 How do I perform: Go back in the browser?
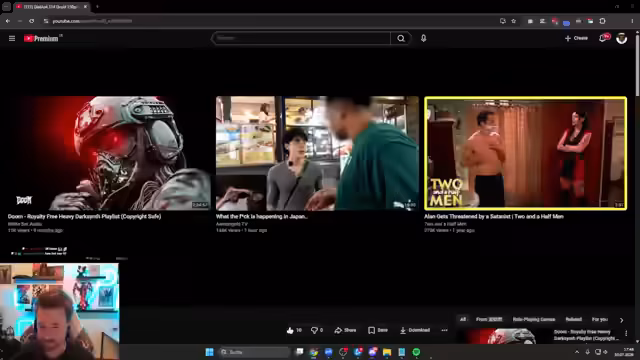(8, 21)
